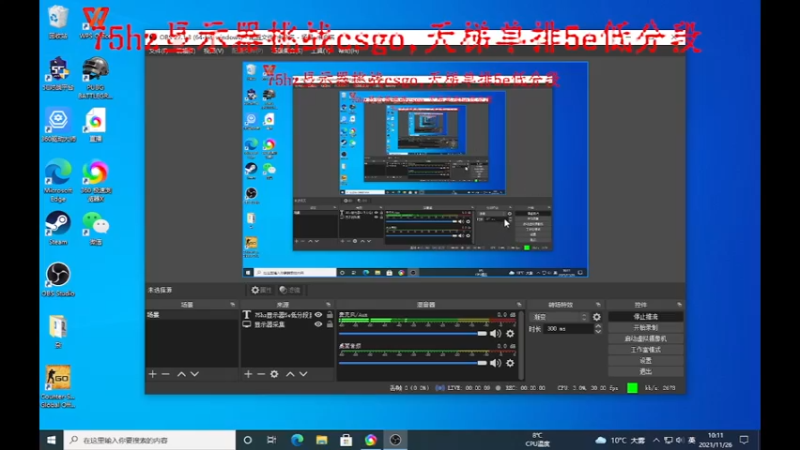Open Microsoft Edge desktop shortcut
This screenshot has height=450, width=800.
coord(58,181)
